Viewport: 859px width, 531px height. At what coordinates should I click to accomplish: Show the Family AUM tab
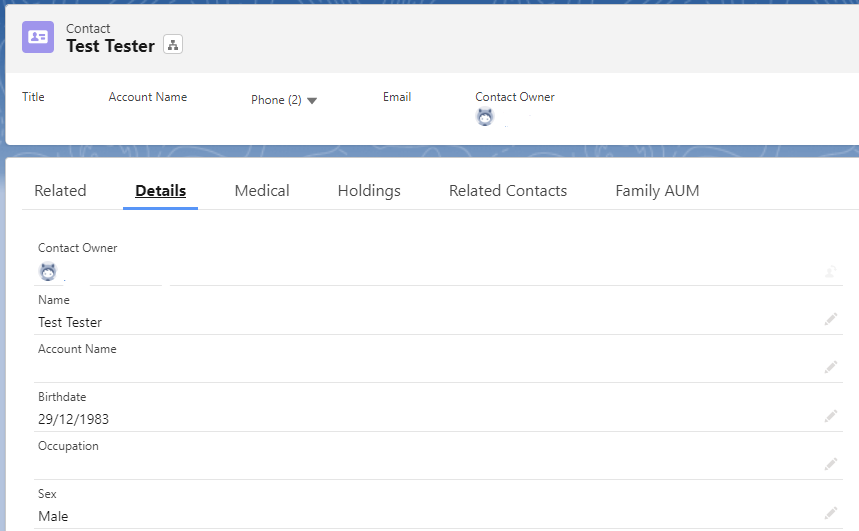(657, 191)
